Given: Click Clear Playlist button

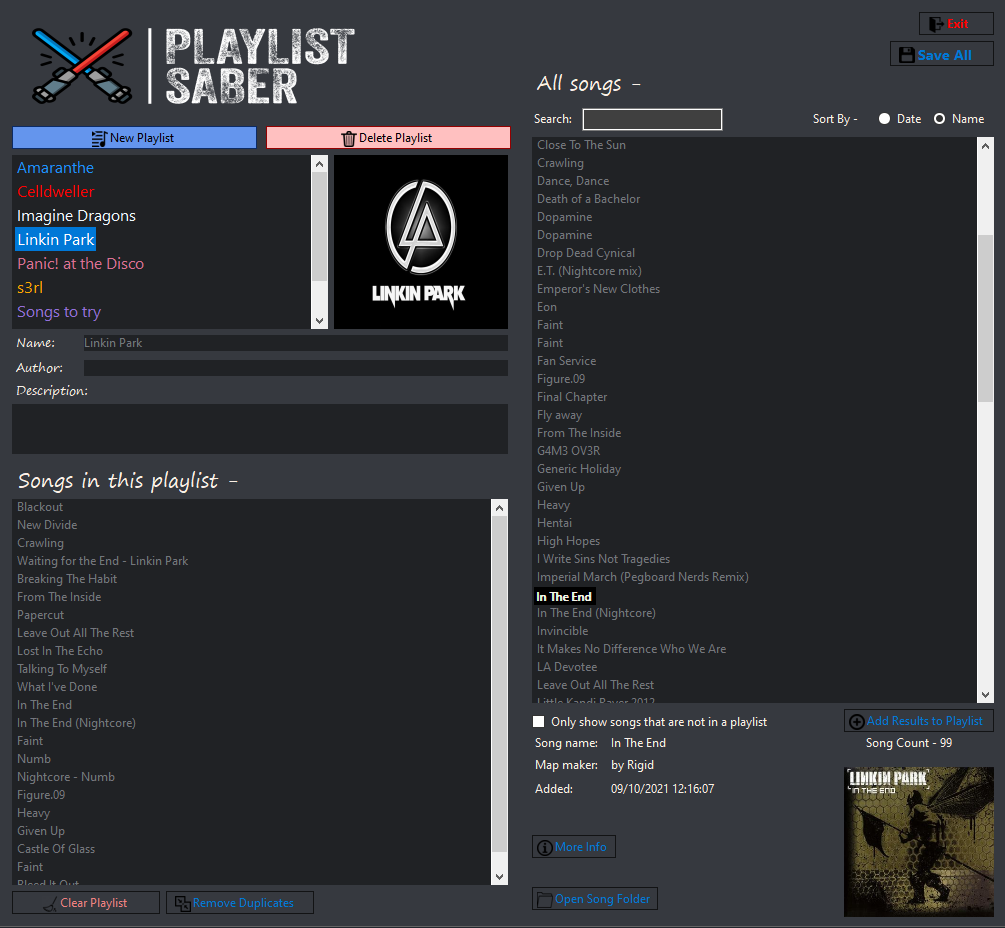Looking at the screenshot, I should 86,902.
